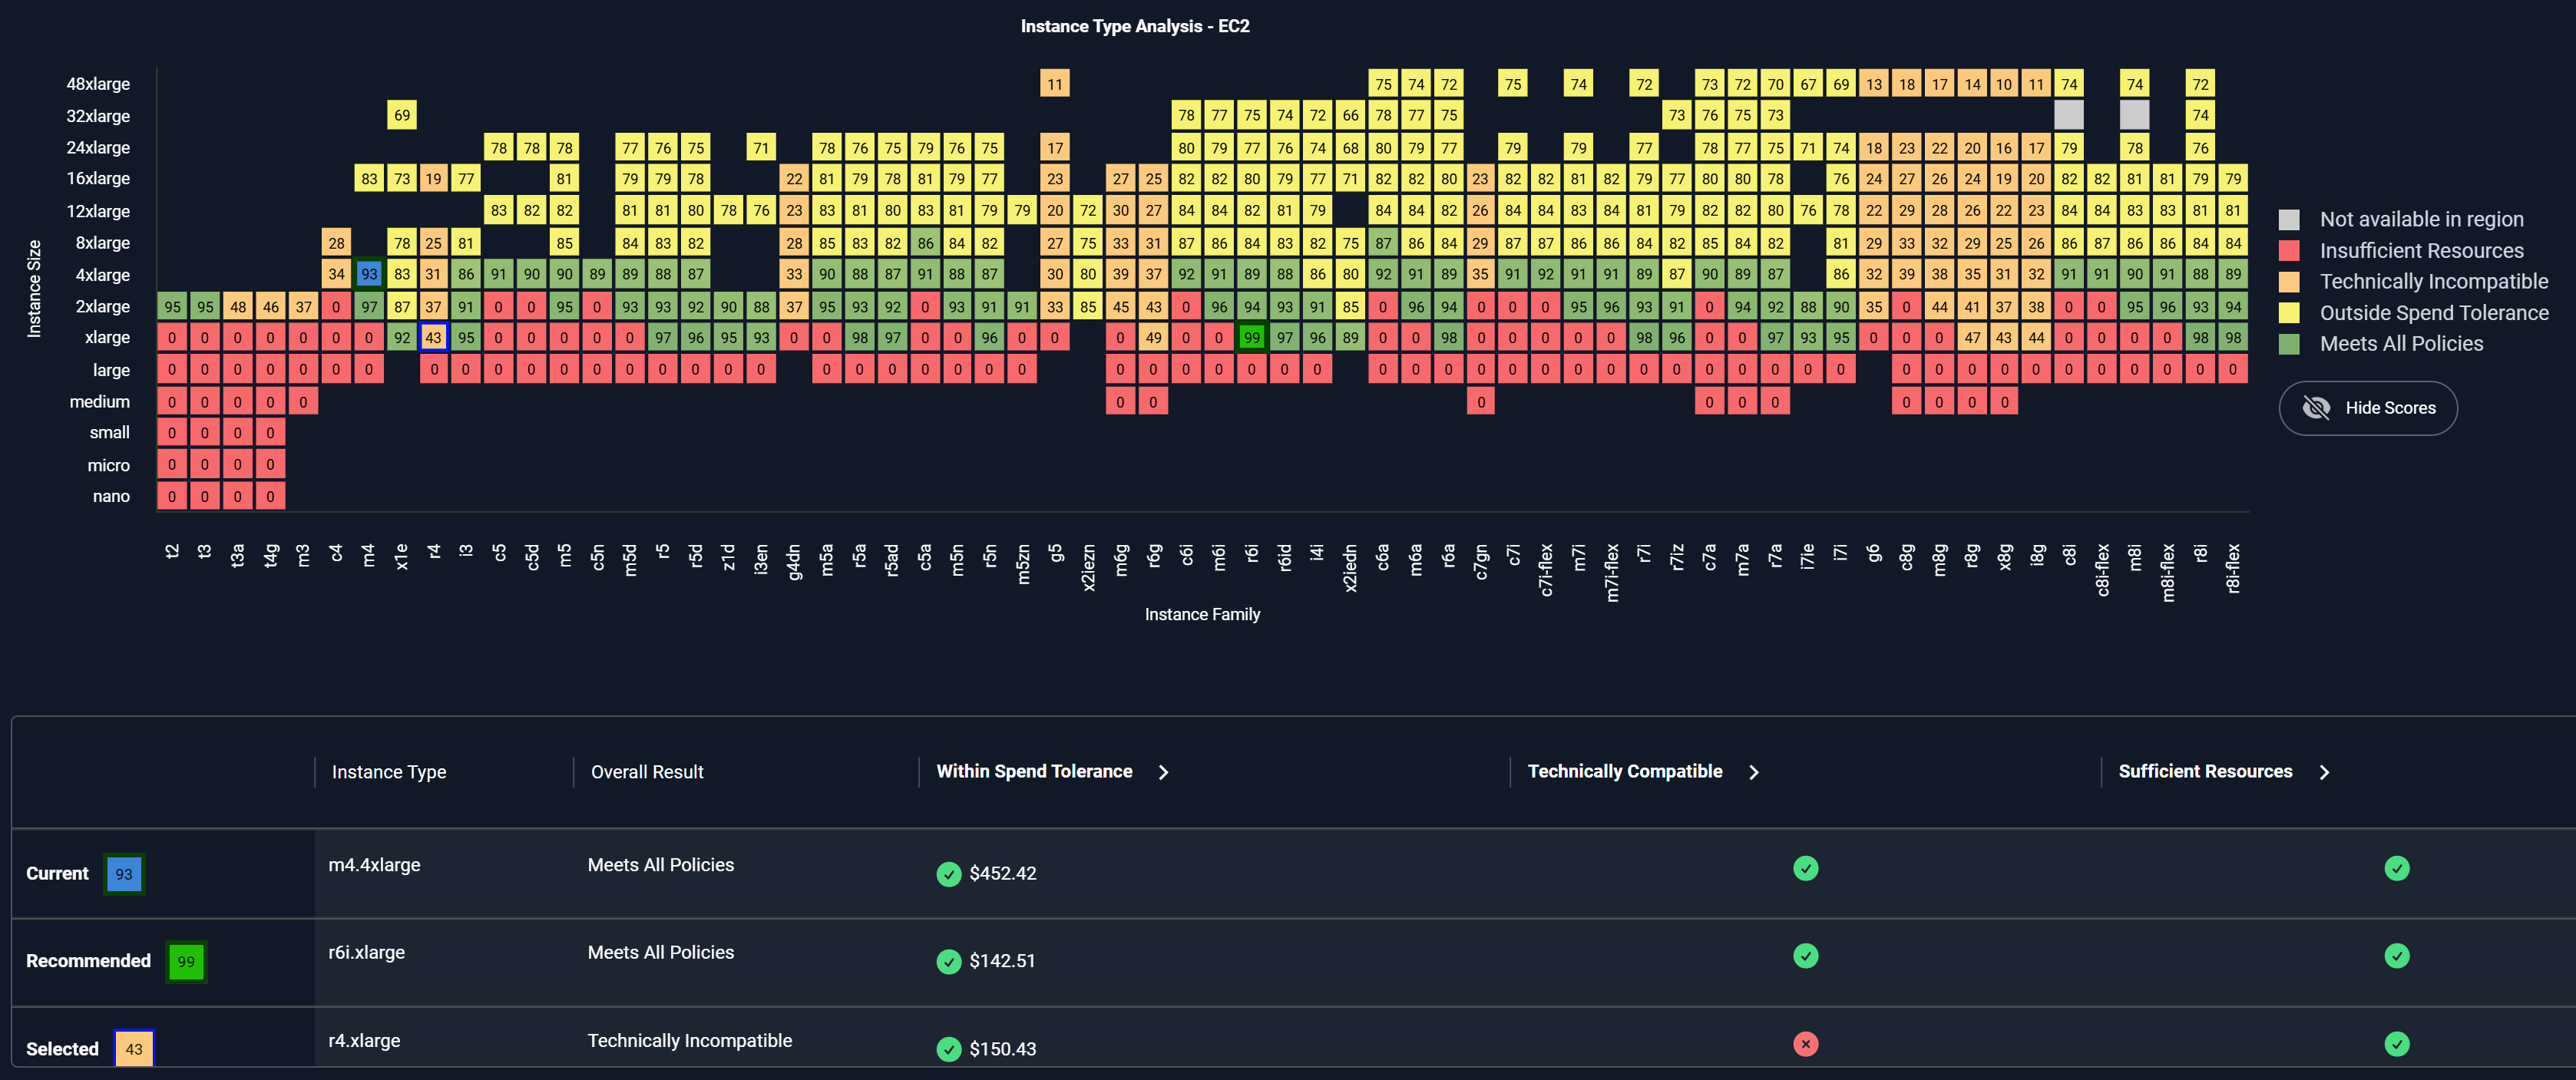
Task: Expand the Sufficient Resources column chevron
Action: 2324,772
